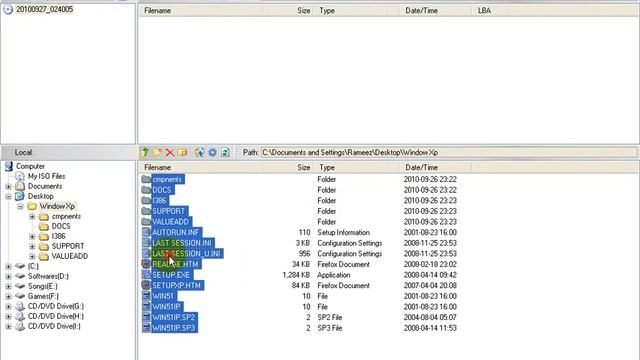The width and height of the screenshot is (640, 360).
Task: Click the Softwares(D:) drive icon
Action: (20, 276)
